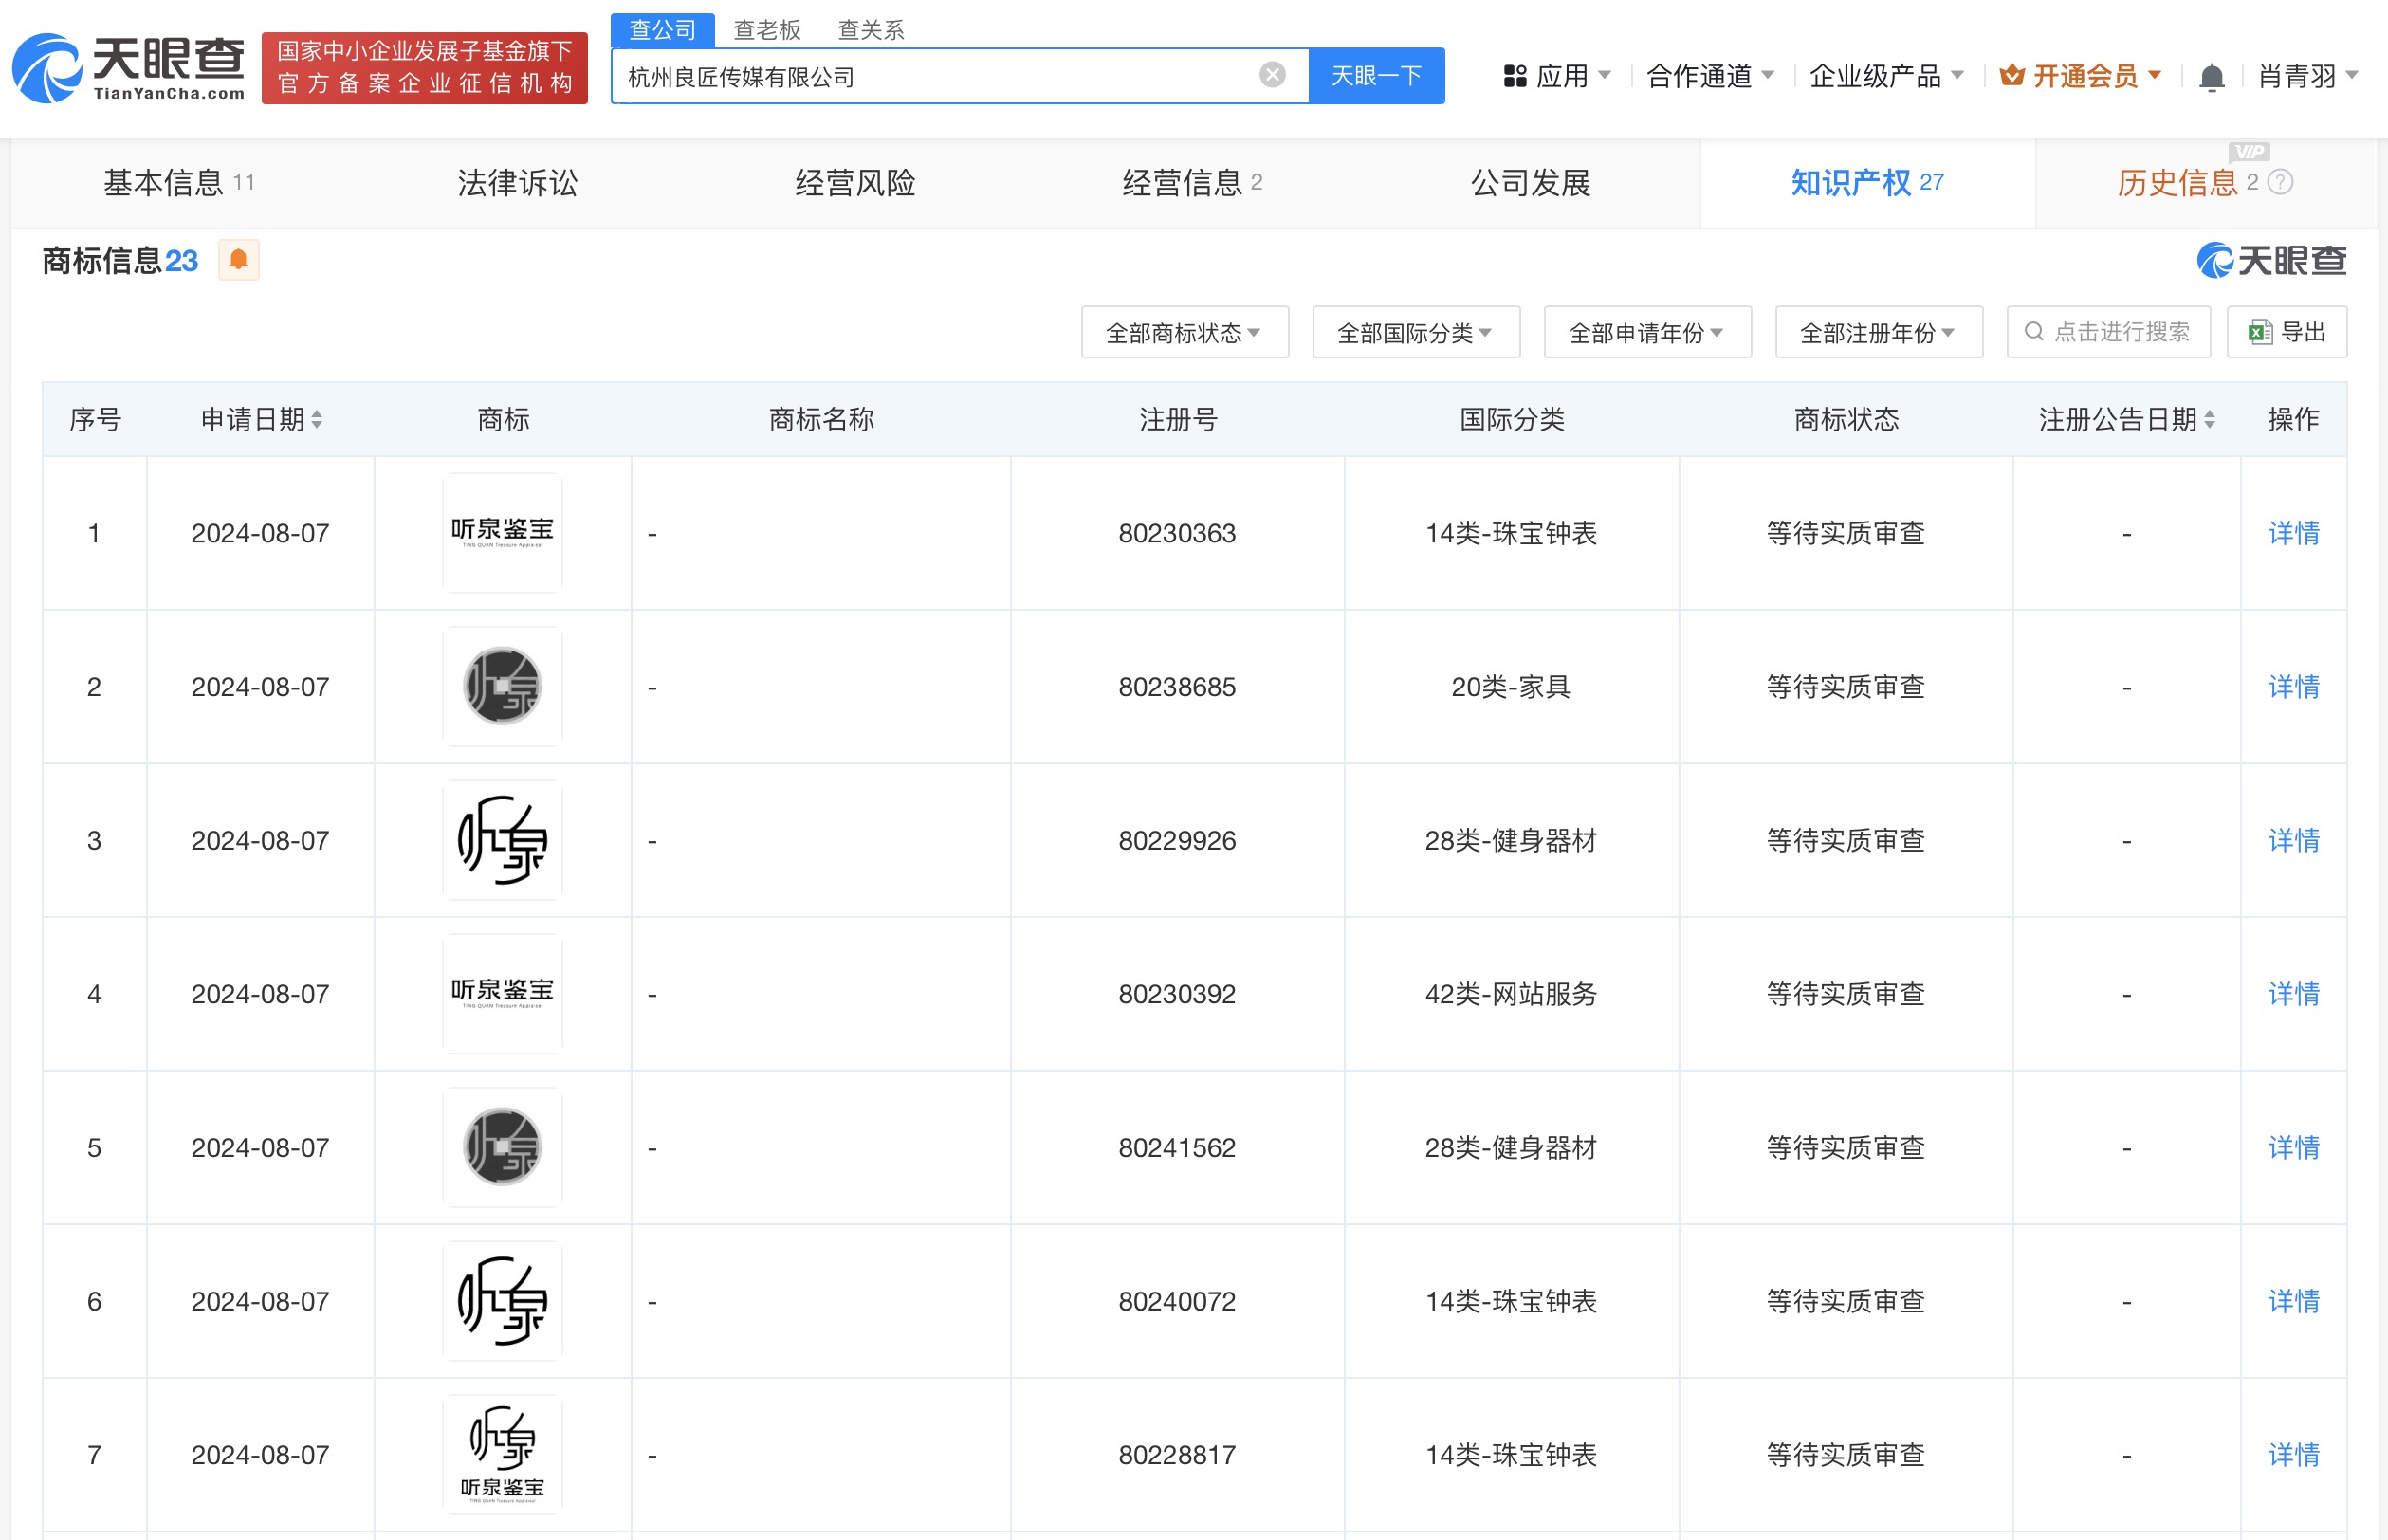Switch to 查关系 search tab
Image resolution: width=2388 pixels, height=1540 pixels.
[x=871, y=30]
